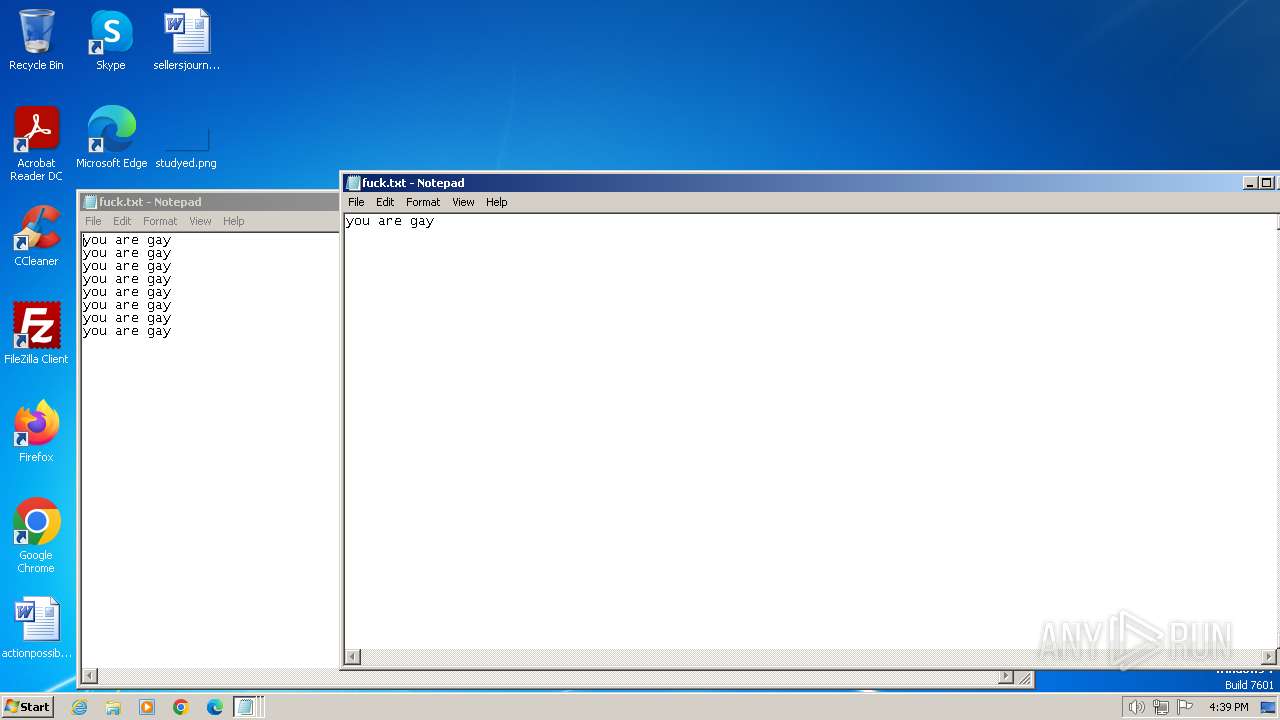The width and height of the screenshot is (1280, 720).
Task: Open Internet Explorer from the taskbar
Action: (x=79, y=707)
